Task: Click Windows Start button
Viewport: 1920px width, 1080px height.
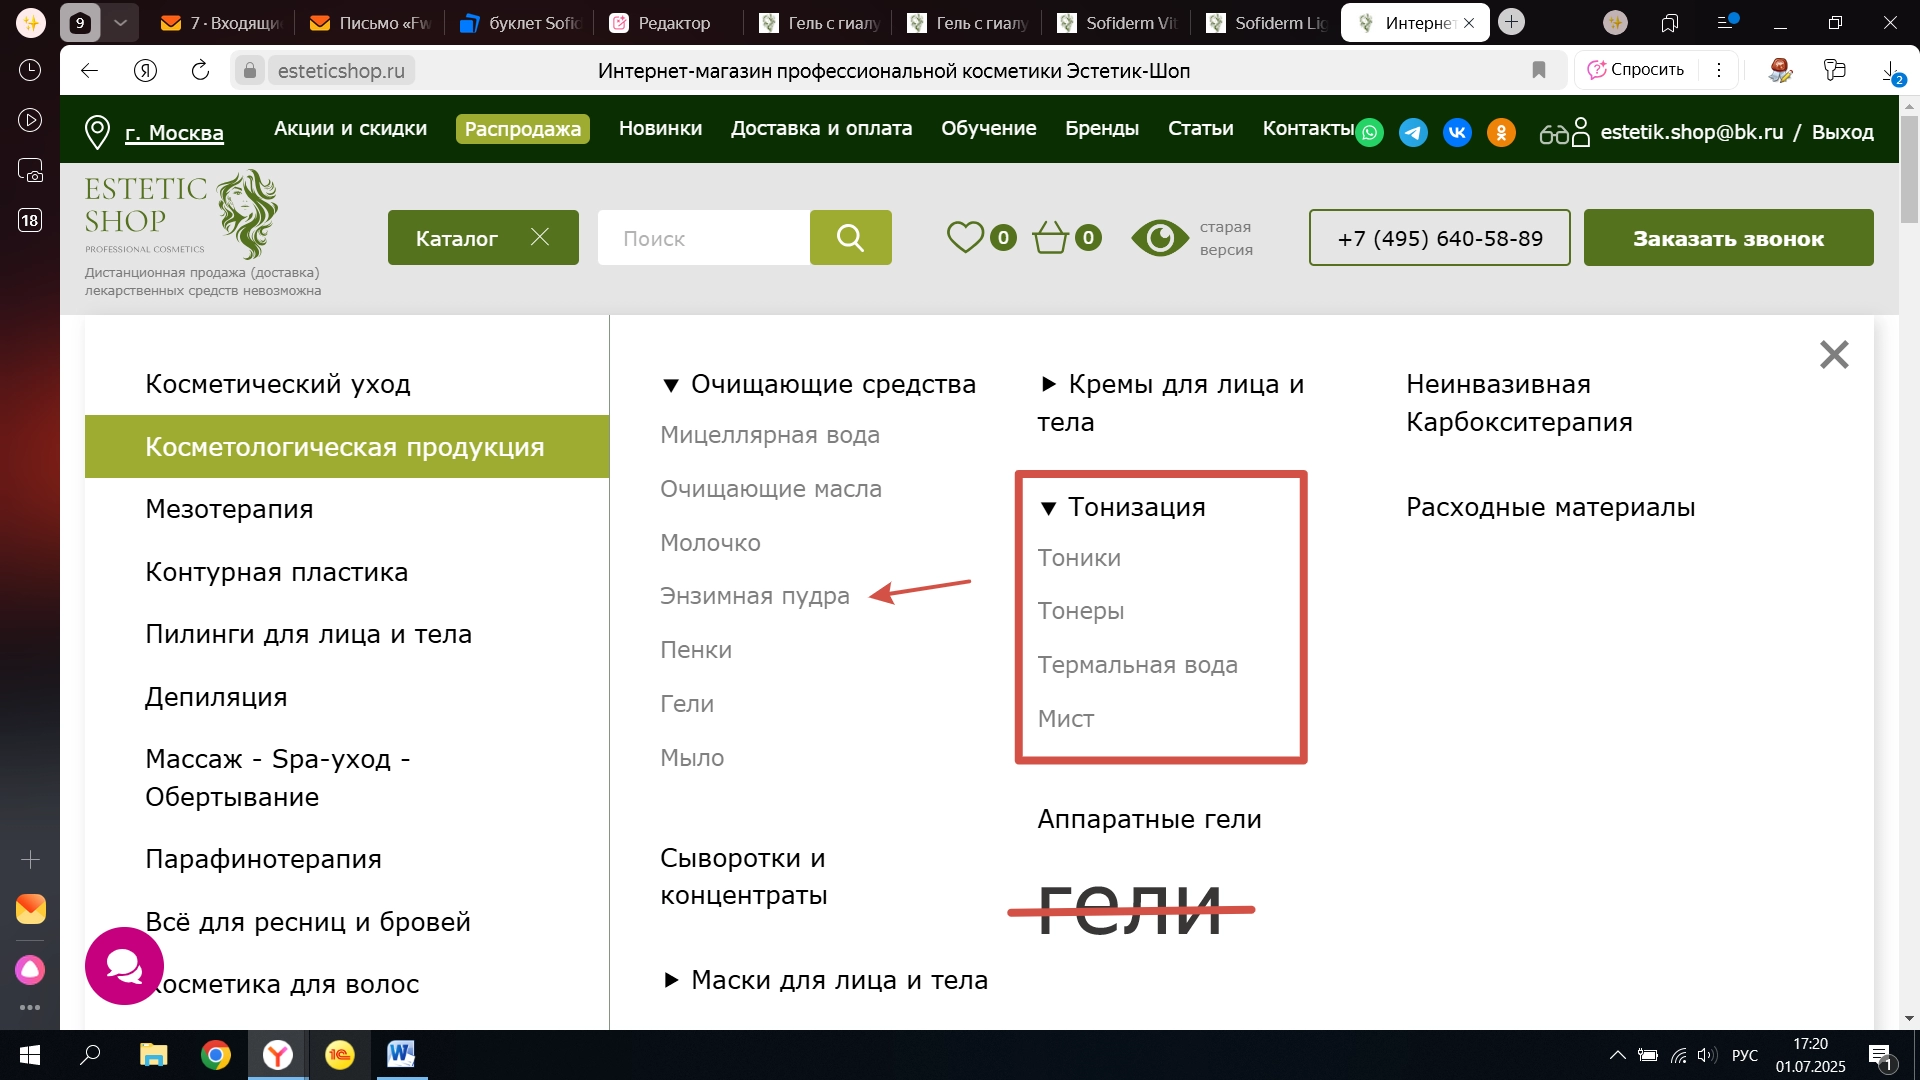Action: [x=29, y=1054]
